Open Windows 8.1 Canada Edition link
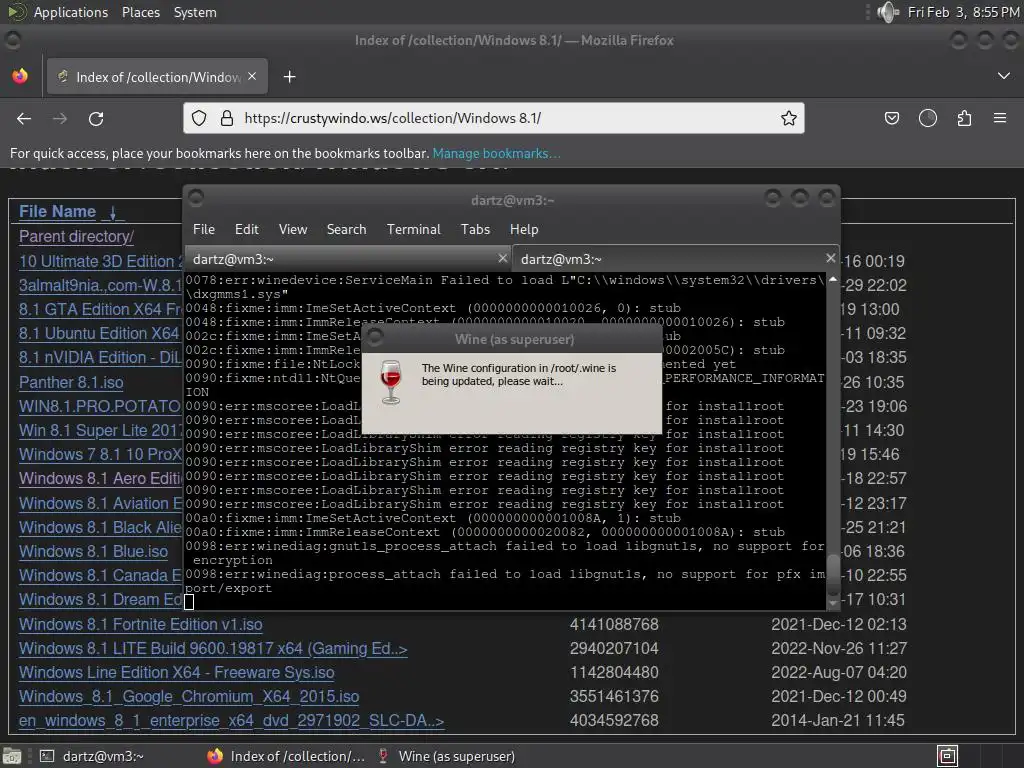Viewport: 1024px width, 768px height. point(101,575)
